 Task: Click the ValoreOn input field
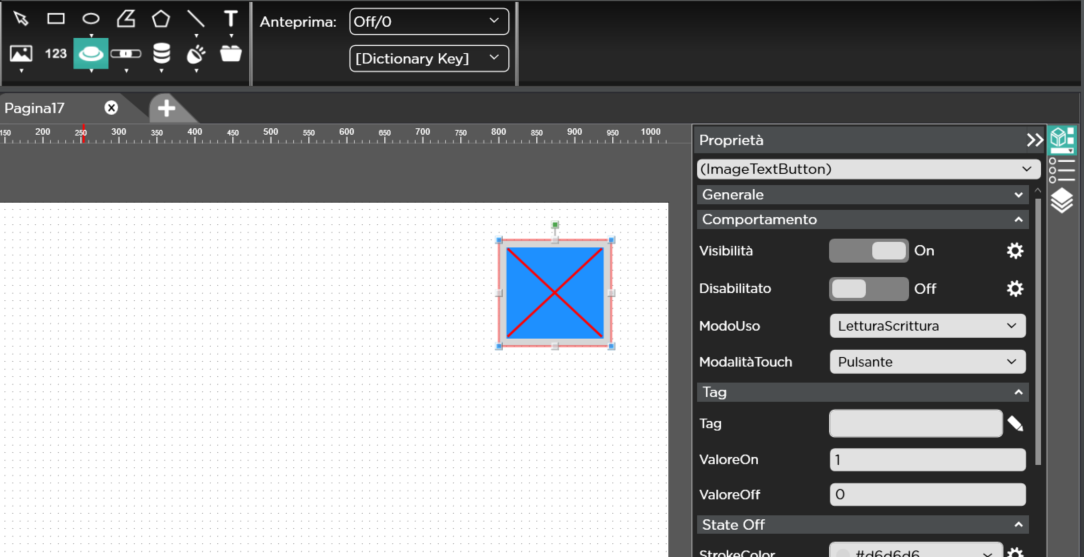pyautogui.click(x=927, y=460)
